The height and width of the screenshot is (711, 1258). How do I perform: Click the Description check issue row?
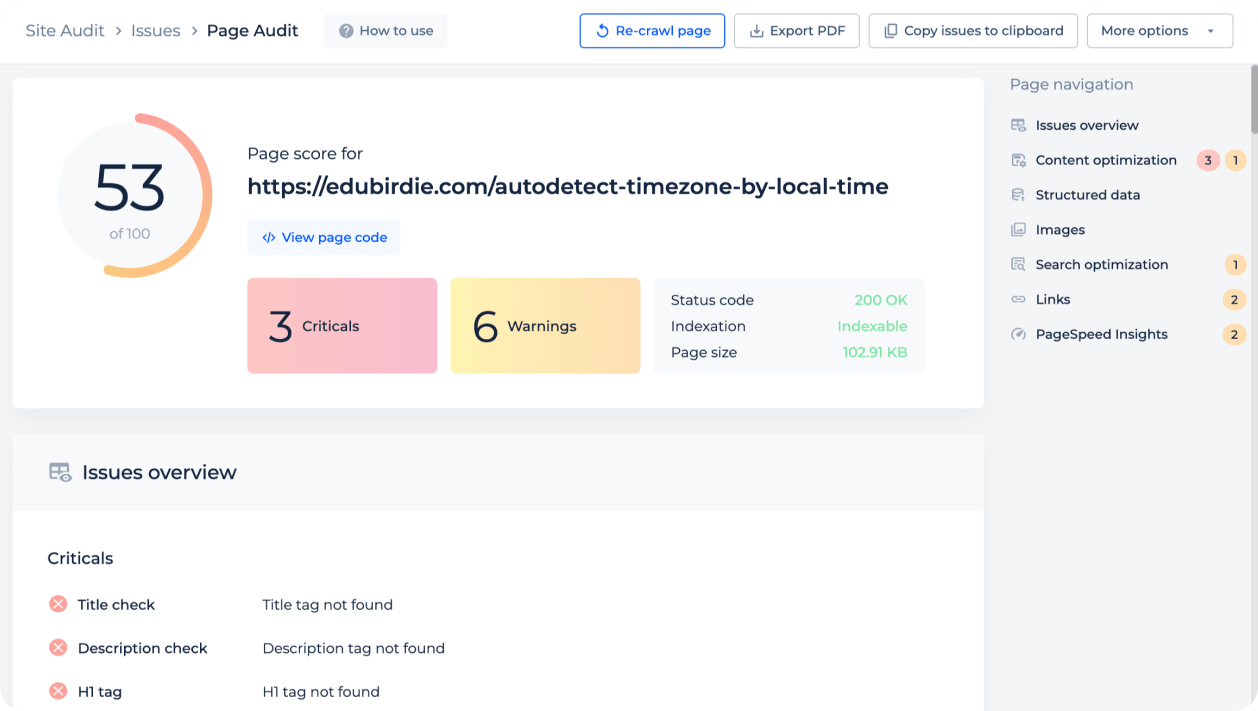498,648
